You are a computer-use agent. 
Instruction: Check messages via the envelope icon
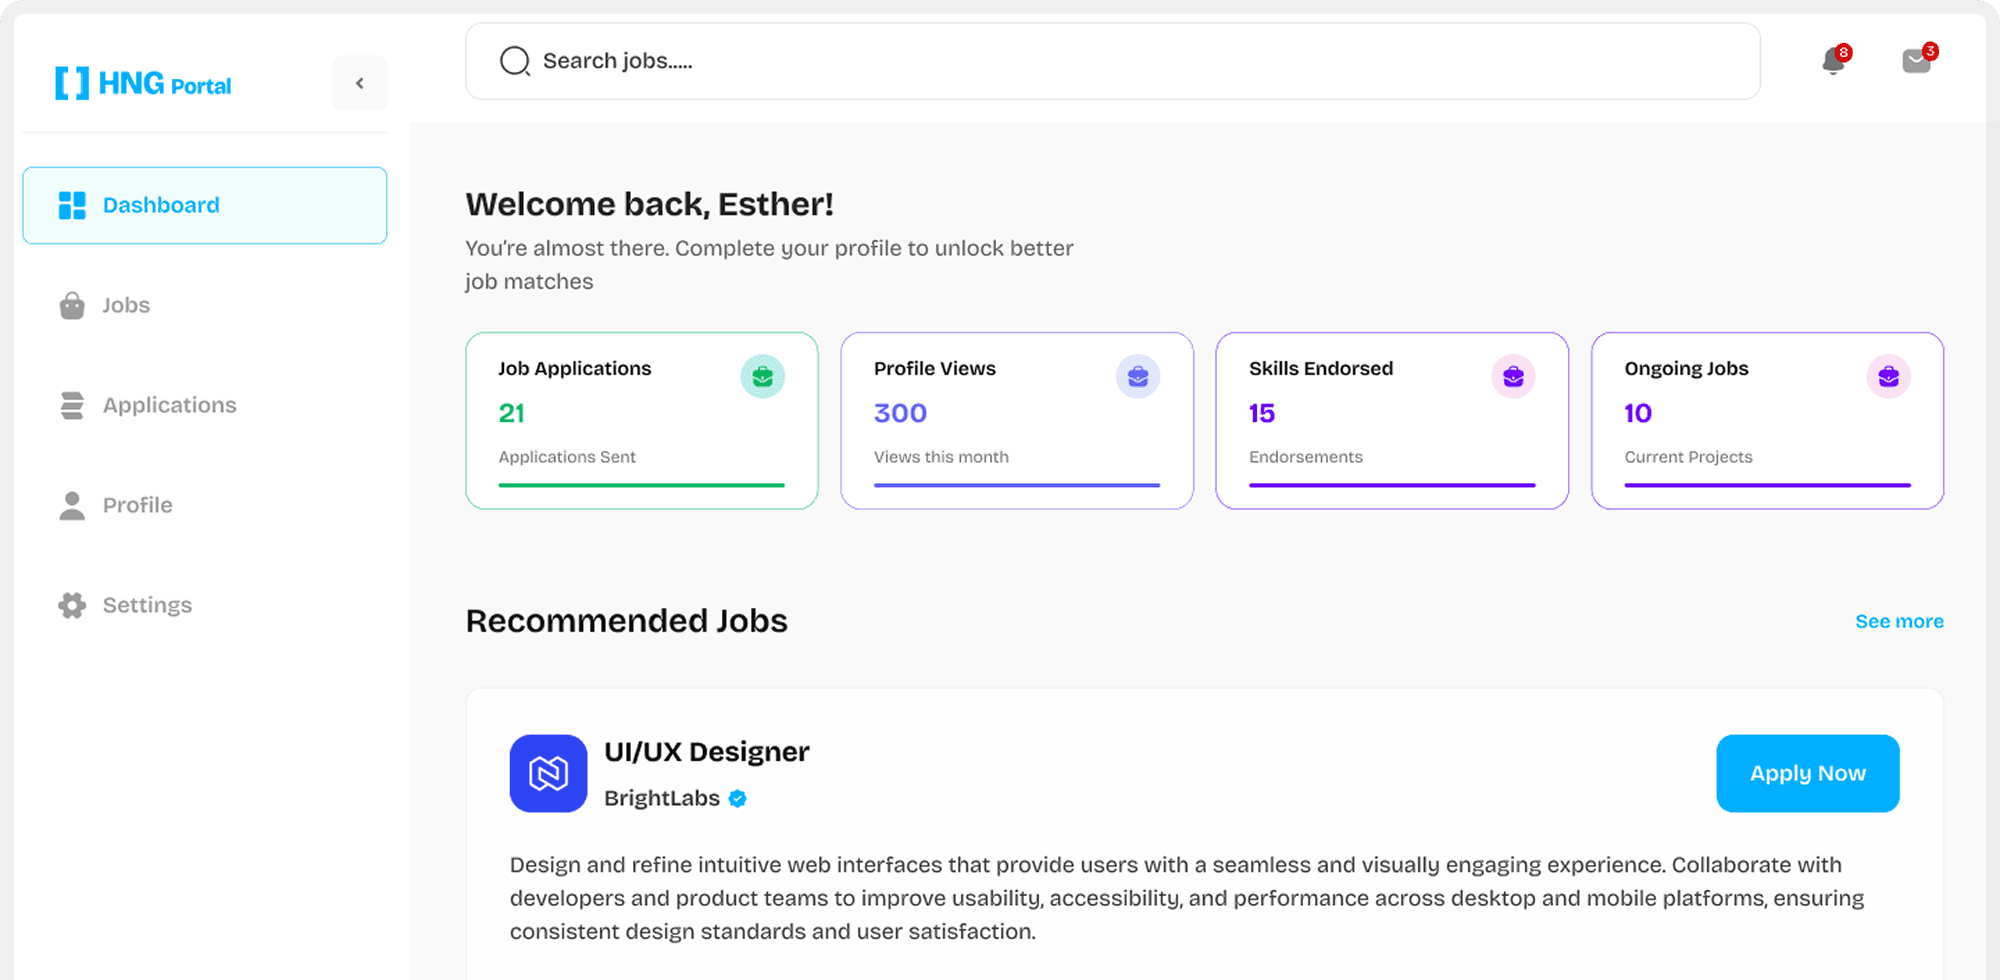coord(1917,61)
